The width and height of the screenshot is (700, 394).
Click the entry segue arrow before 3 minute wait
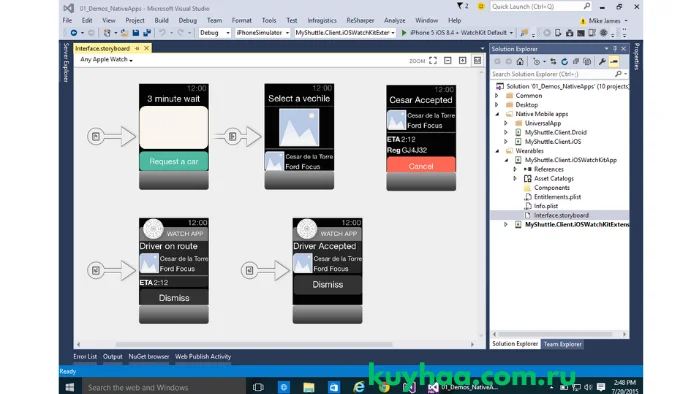point(112,137)
